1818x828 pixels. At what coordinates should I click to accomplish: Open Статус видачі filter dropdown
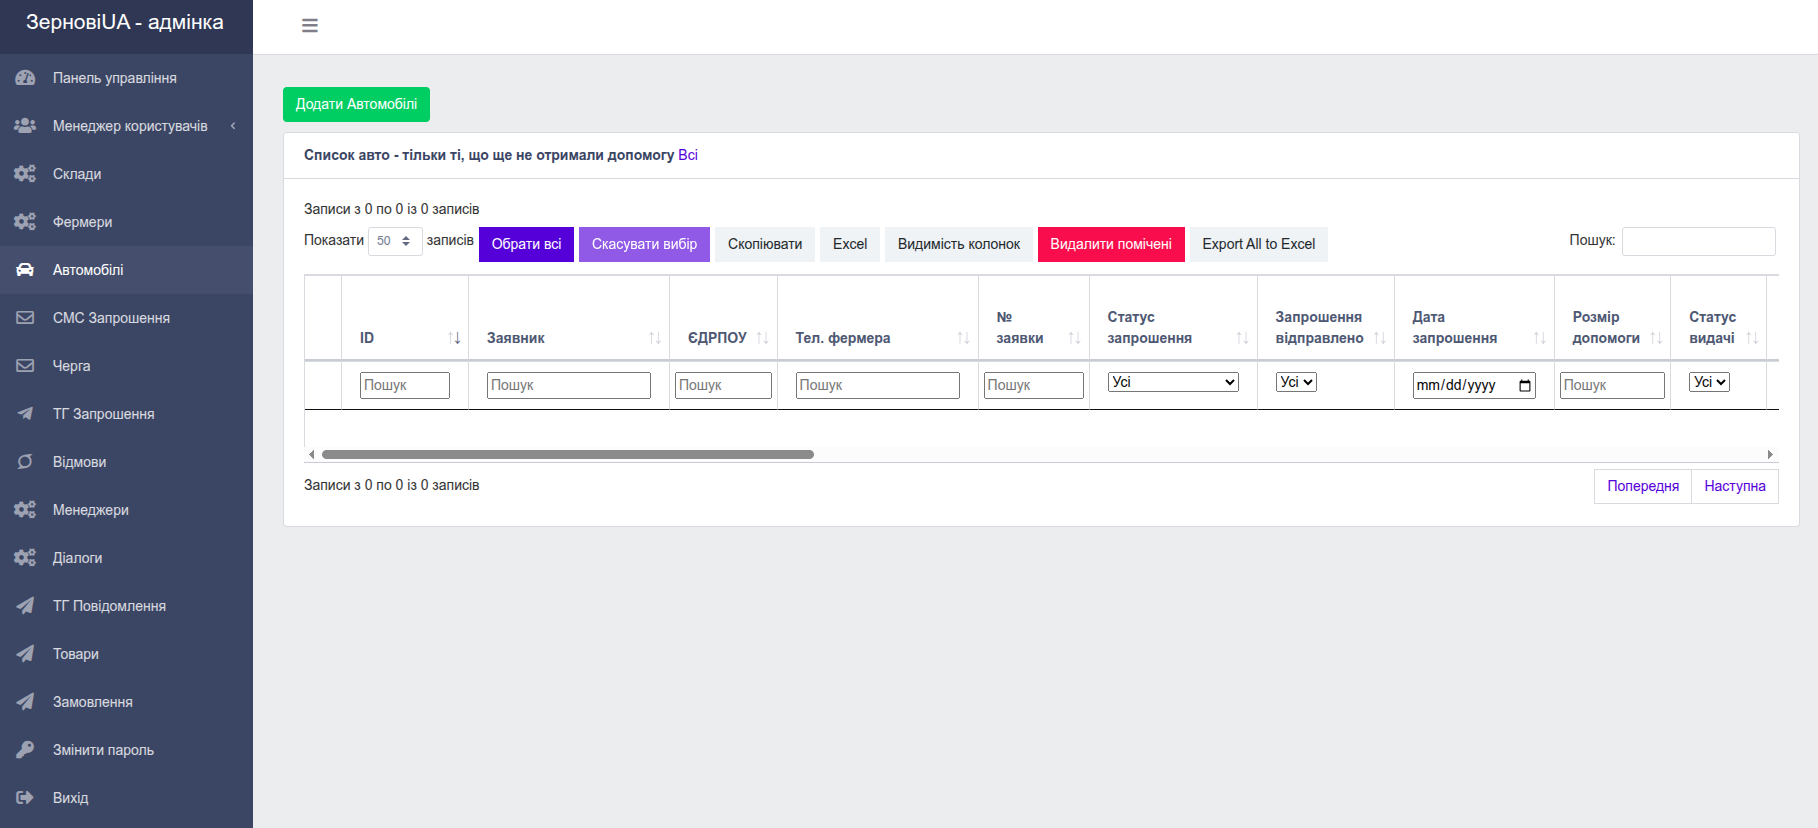tap(1709, 382)
